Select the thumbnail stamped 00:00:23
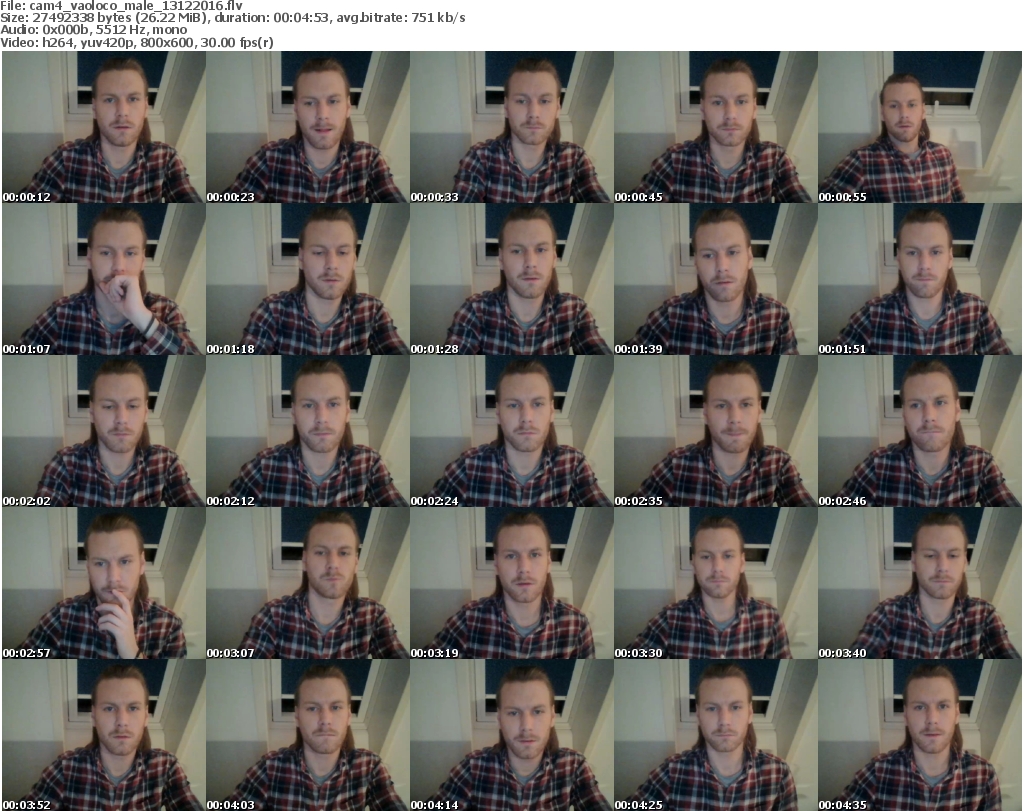 (308, 127)
